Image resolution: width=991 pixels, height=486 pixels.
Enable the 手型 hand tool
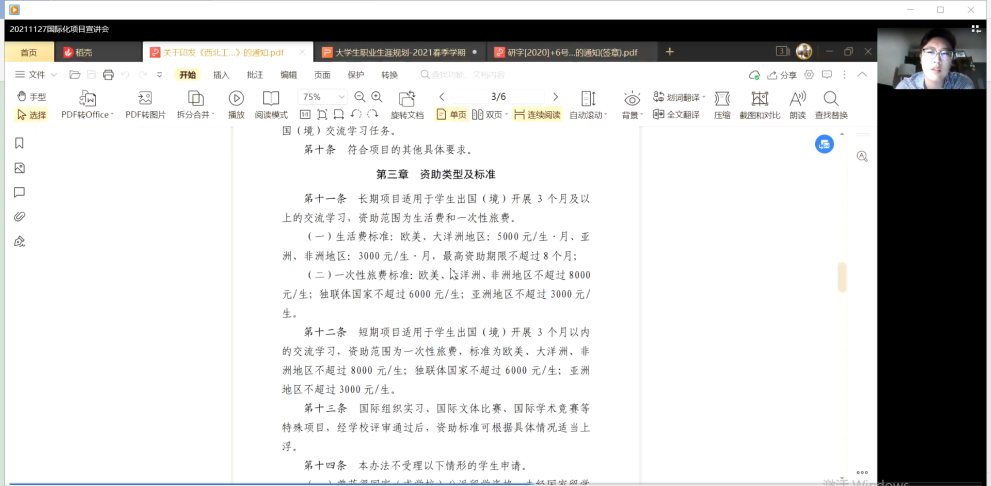(32, 97)
